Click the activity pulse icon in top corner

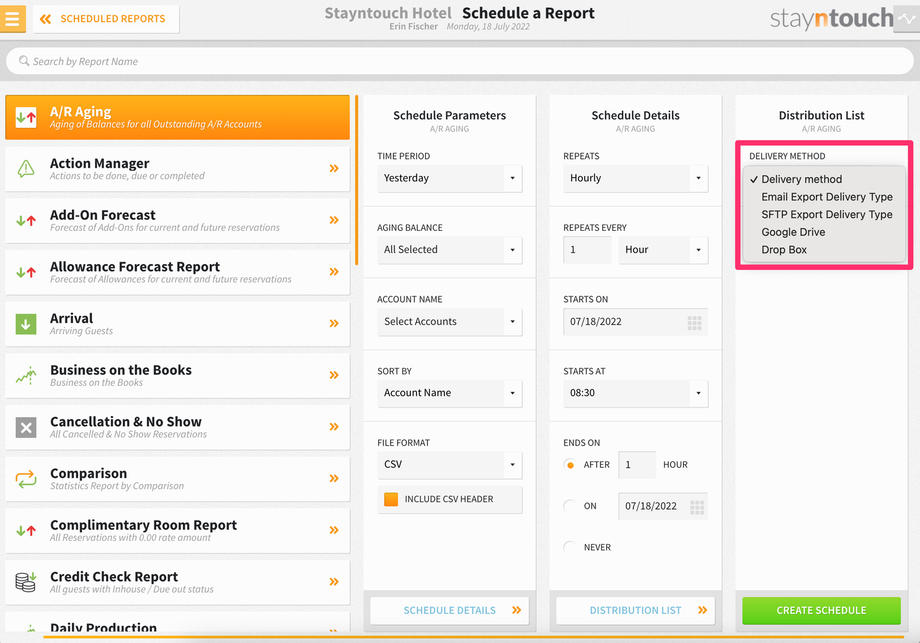click(907, 19)
